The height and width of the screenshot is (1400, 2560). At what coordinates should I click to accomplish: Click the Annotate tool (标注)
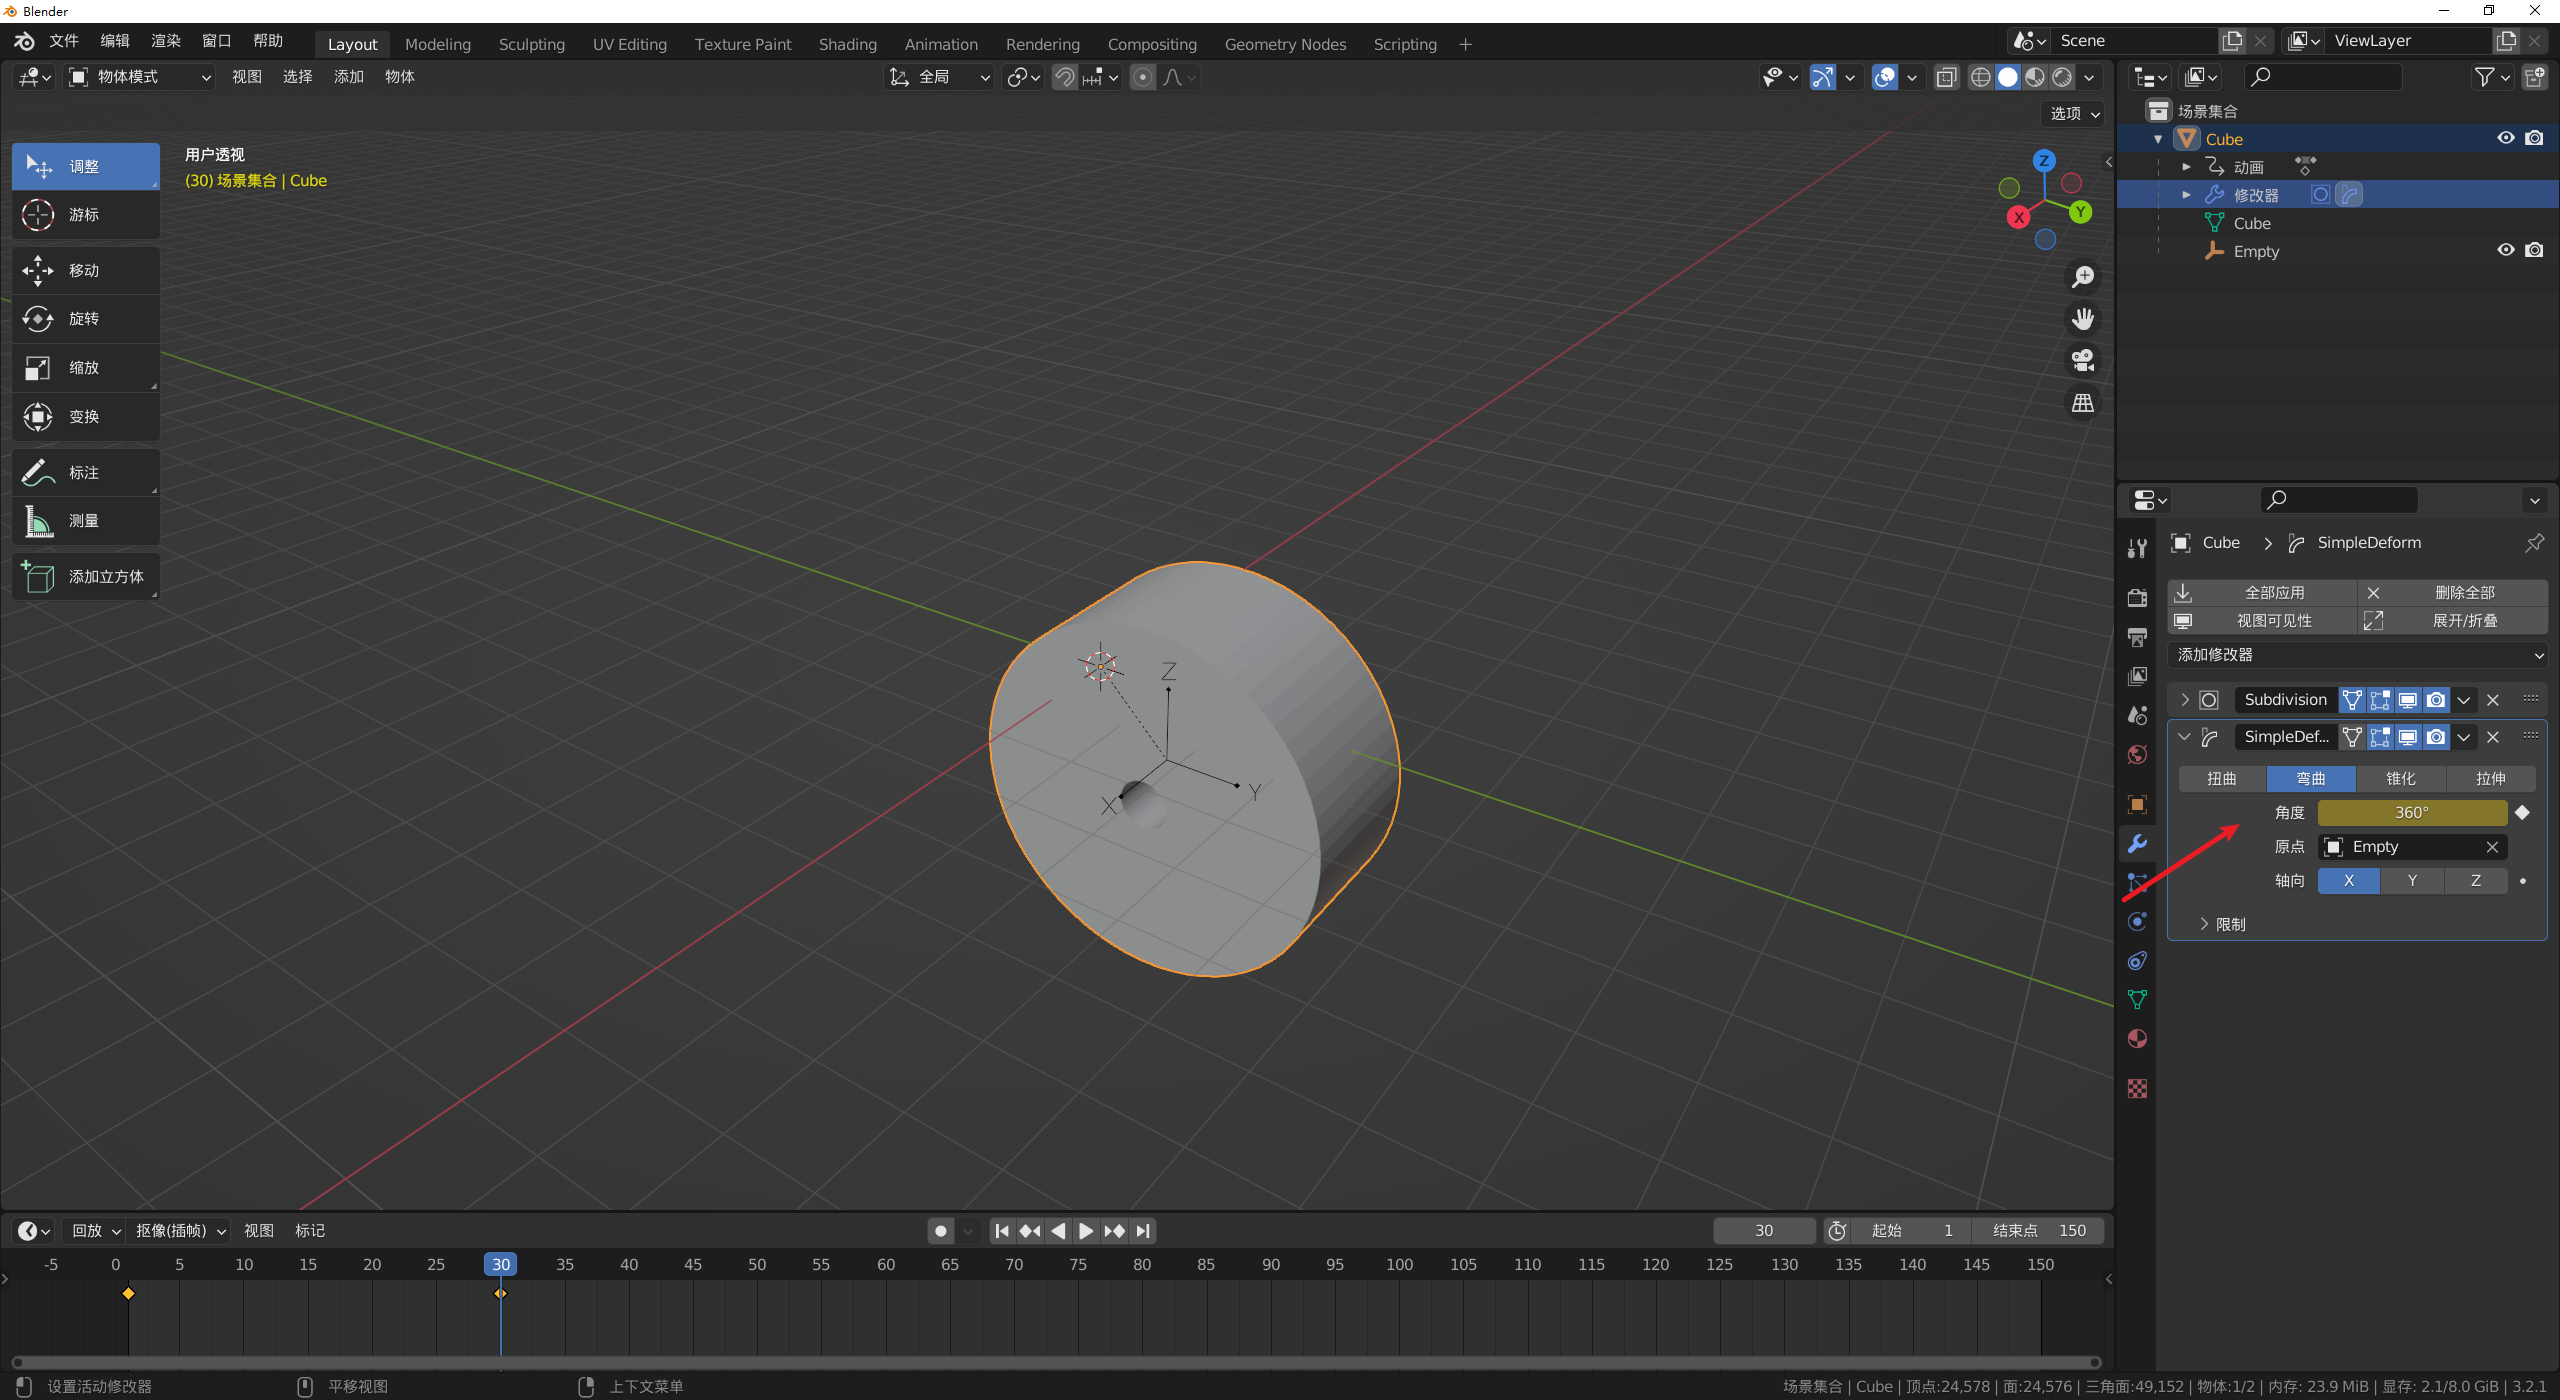coord(84,472)
